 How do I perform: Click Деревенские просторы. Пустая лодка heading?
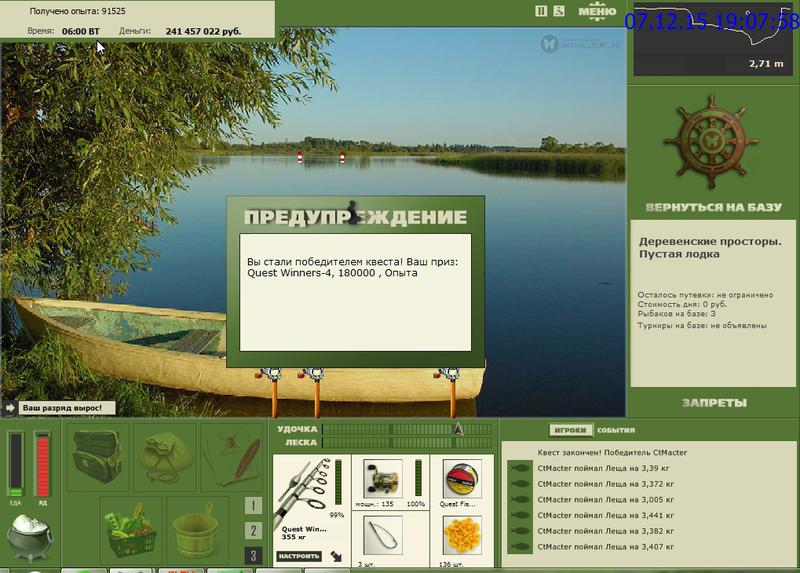tap(710, 247)
